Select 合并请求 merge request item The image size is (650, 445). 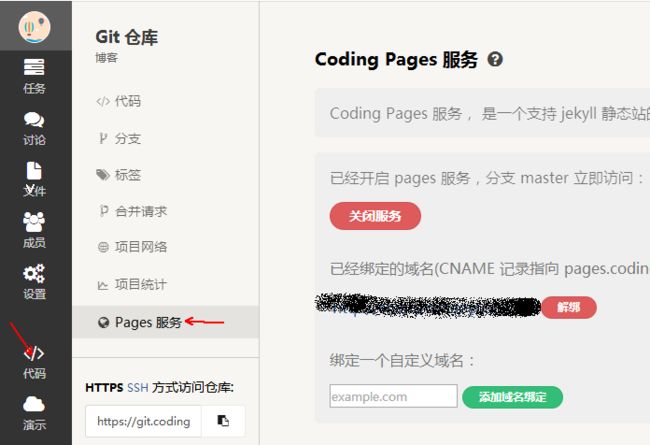coord(133,211)
